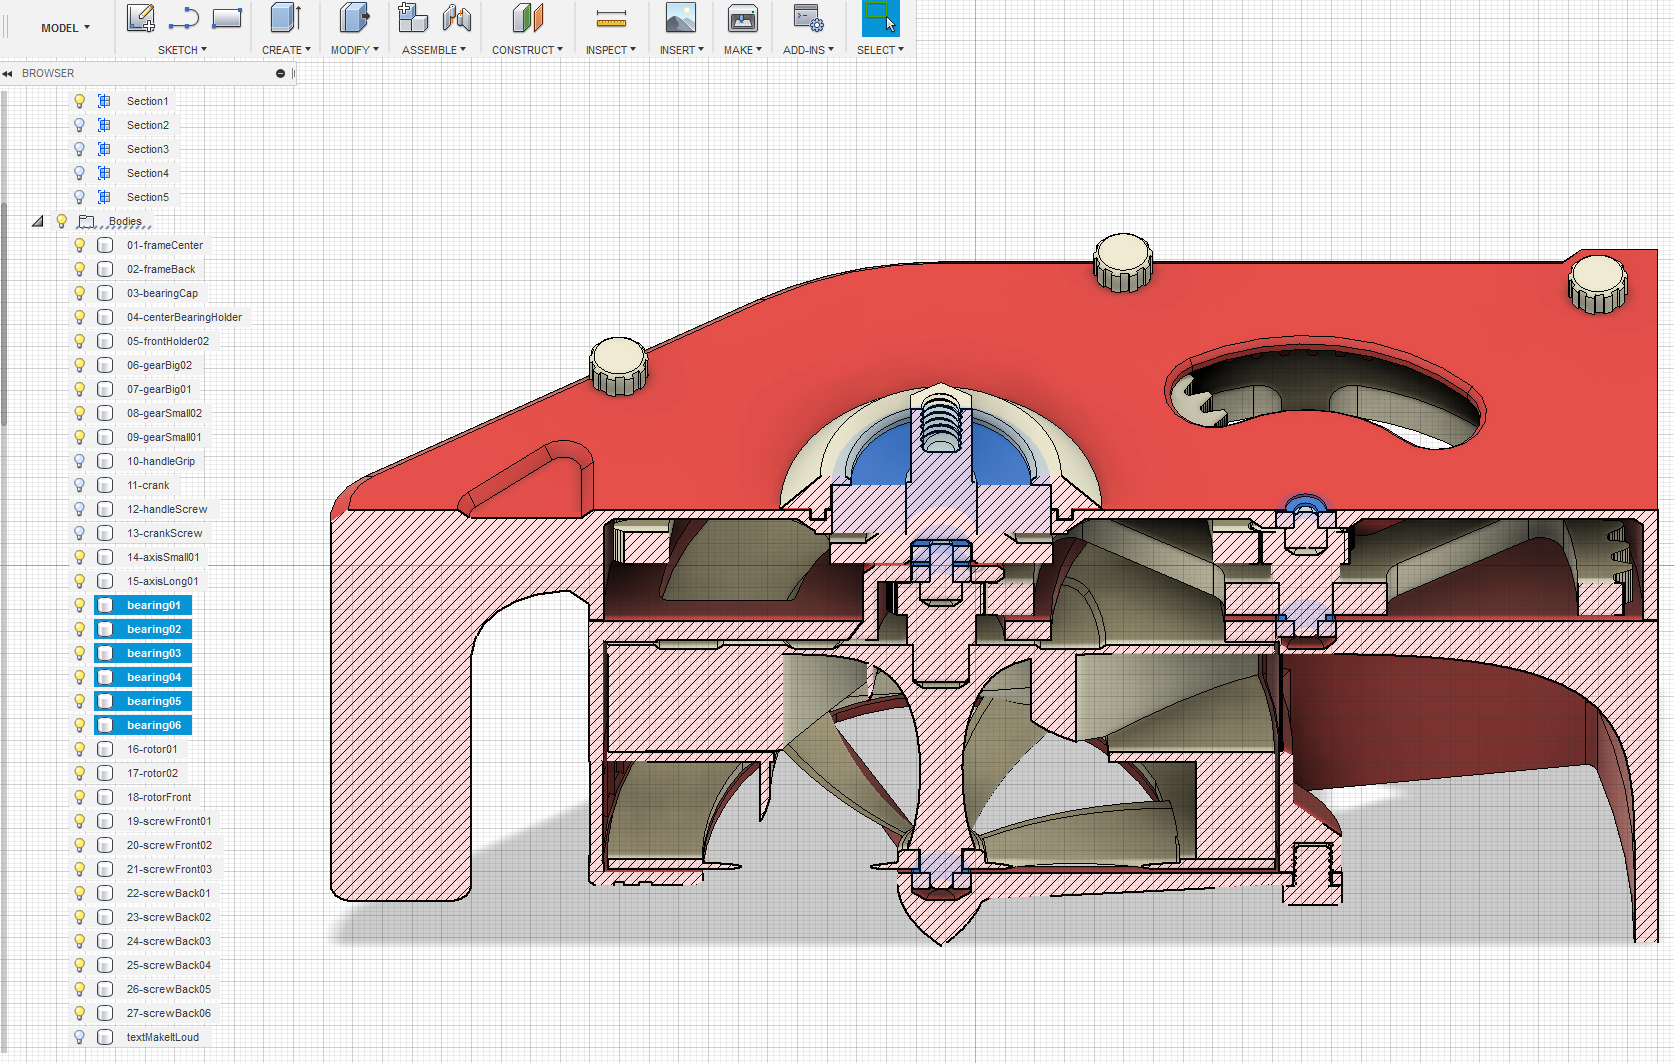1674x1063 pixels.
Task: Collapse the Browser panel with double arrow
Action: (x=7, y=73)
